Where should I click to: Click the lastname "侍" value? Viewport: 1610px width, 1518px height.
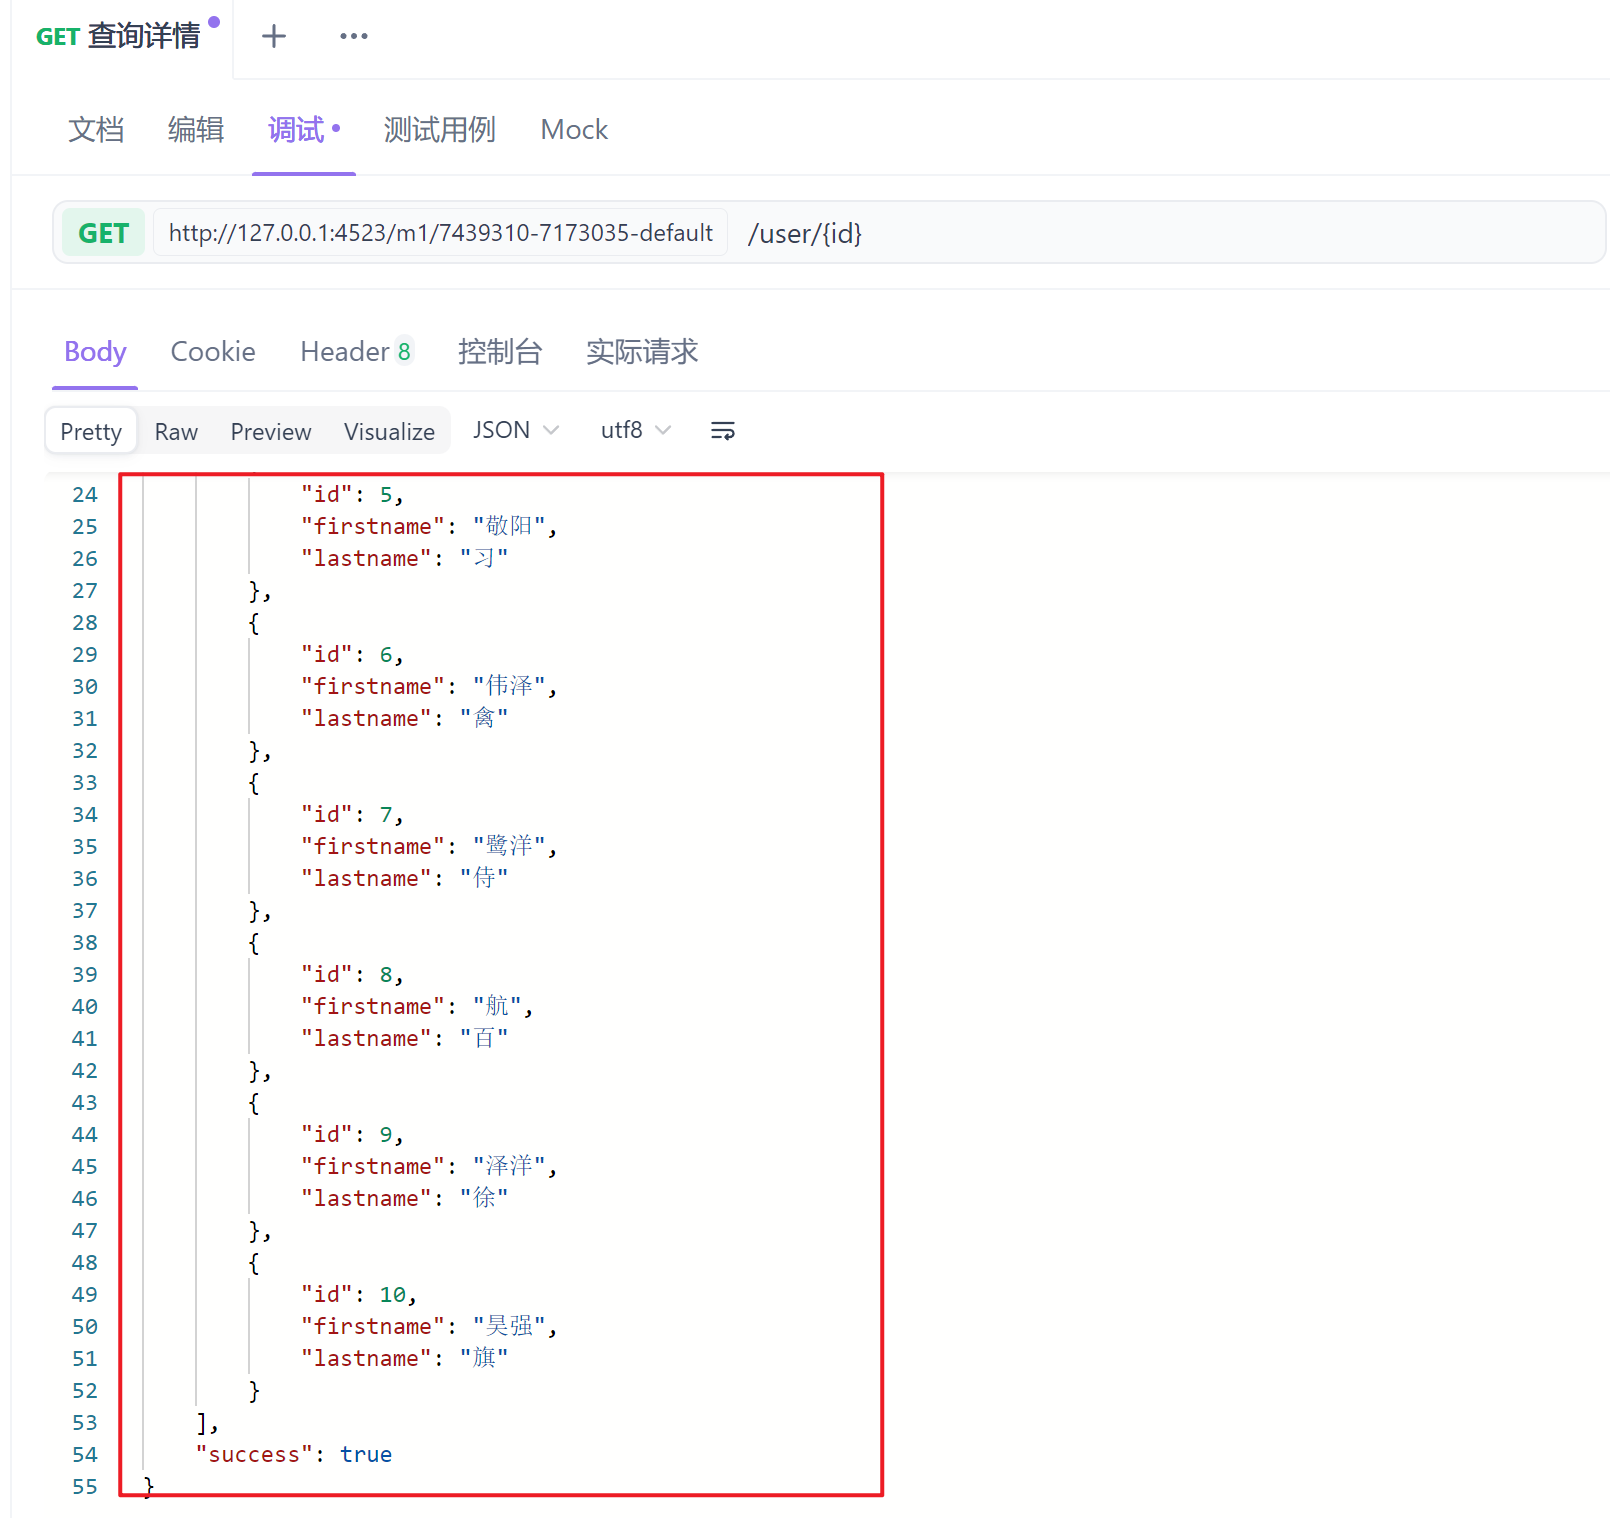[484, 878]
